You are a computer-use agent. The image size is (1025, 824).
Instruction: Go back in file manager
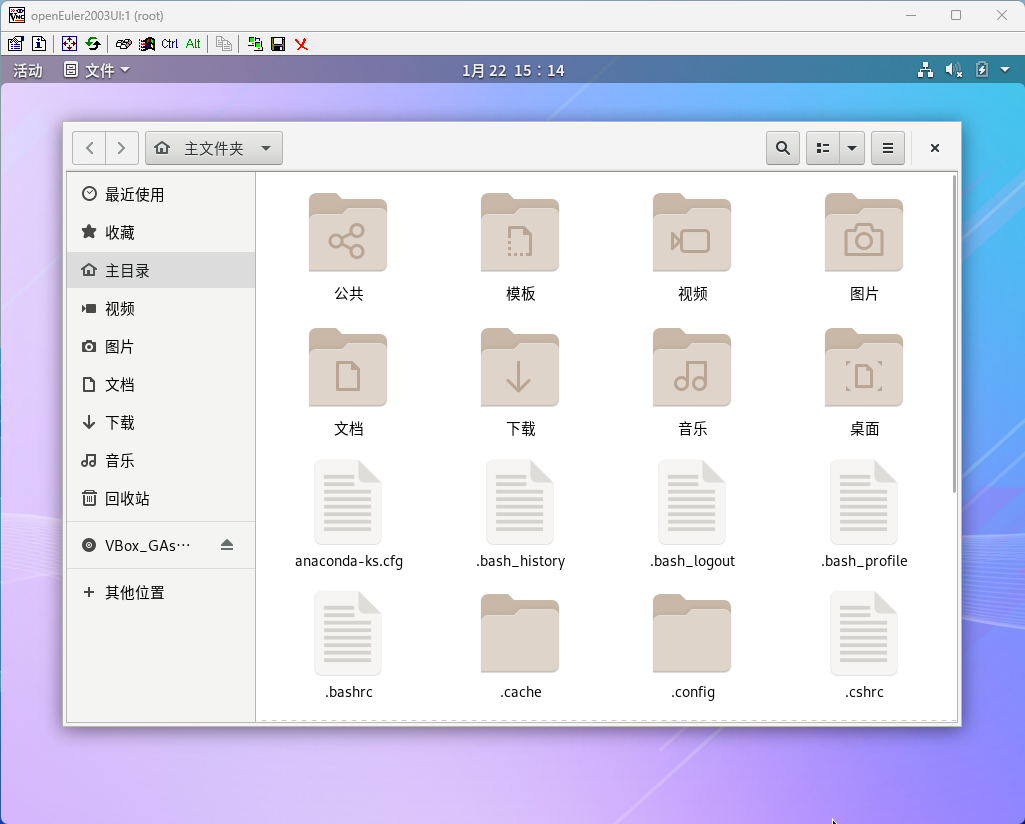tap(89, 148)
